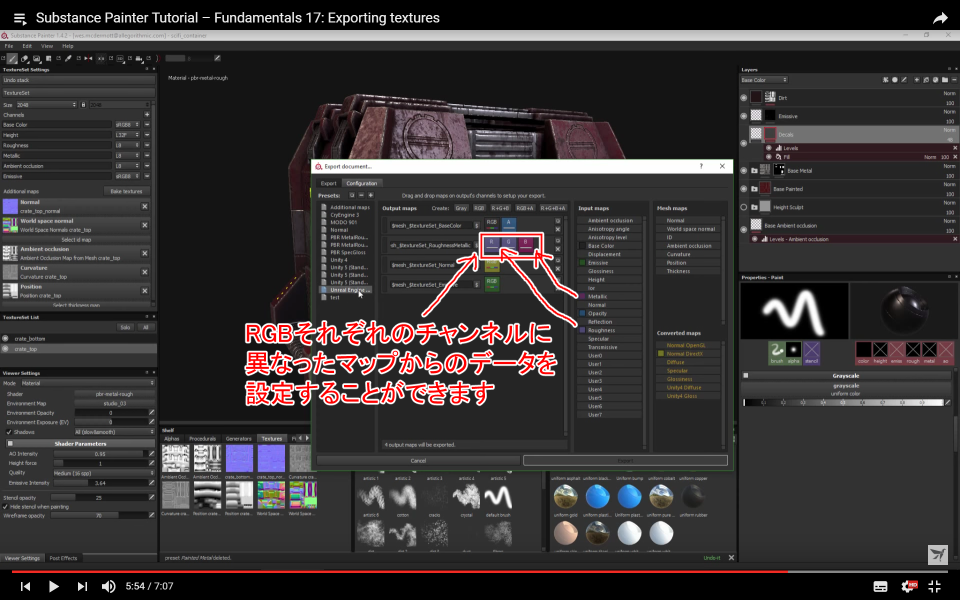Hide the Base Ambient occlusion layer
Image resolution: width=960 pixels, height=600 pixels.
(x=744, y=230)
